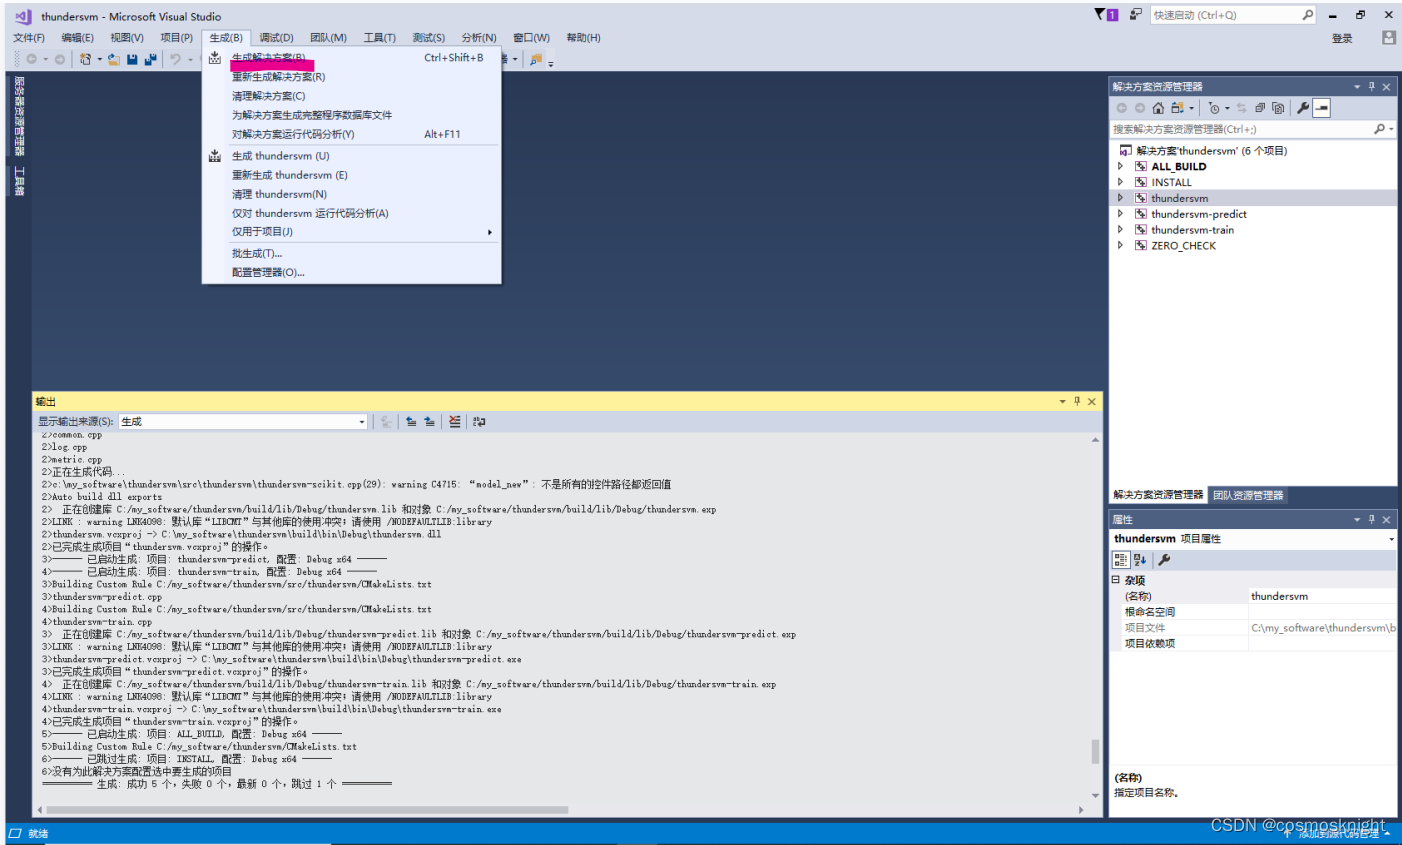Screen dimensions: 1402x845
Task: Toggle auto-hide pin on the Output window
Action: tap(1076, 401)
